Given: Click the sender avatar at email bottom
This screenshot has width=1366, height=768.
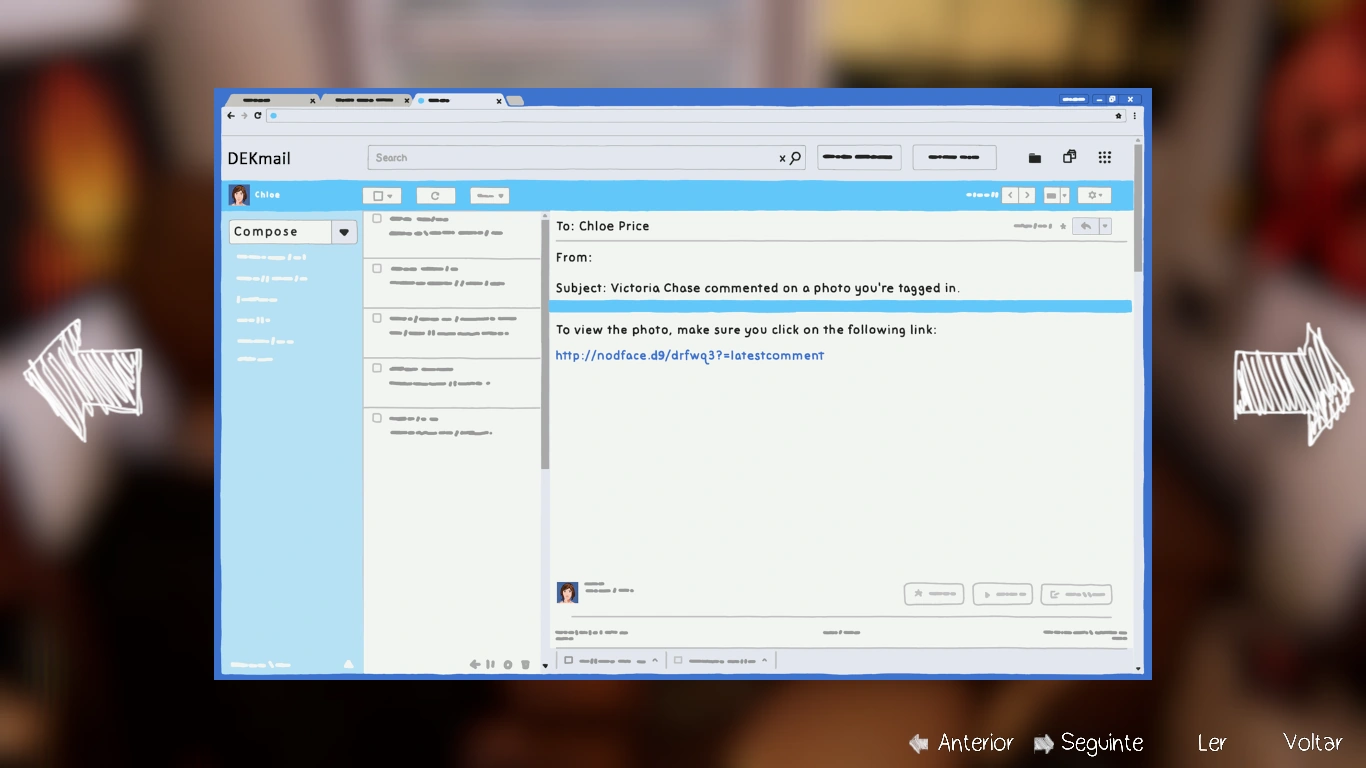Looking at the screenshot, I should [567, 592].
